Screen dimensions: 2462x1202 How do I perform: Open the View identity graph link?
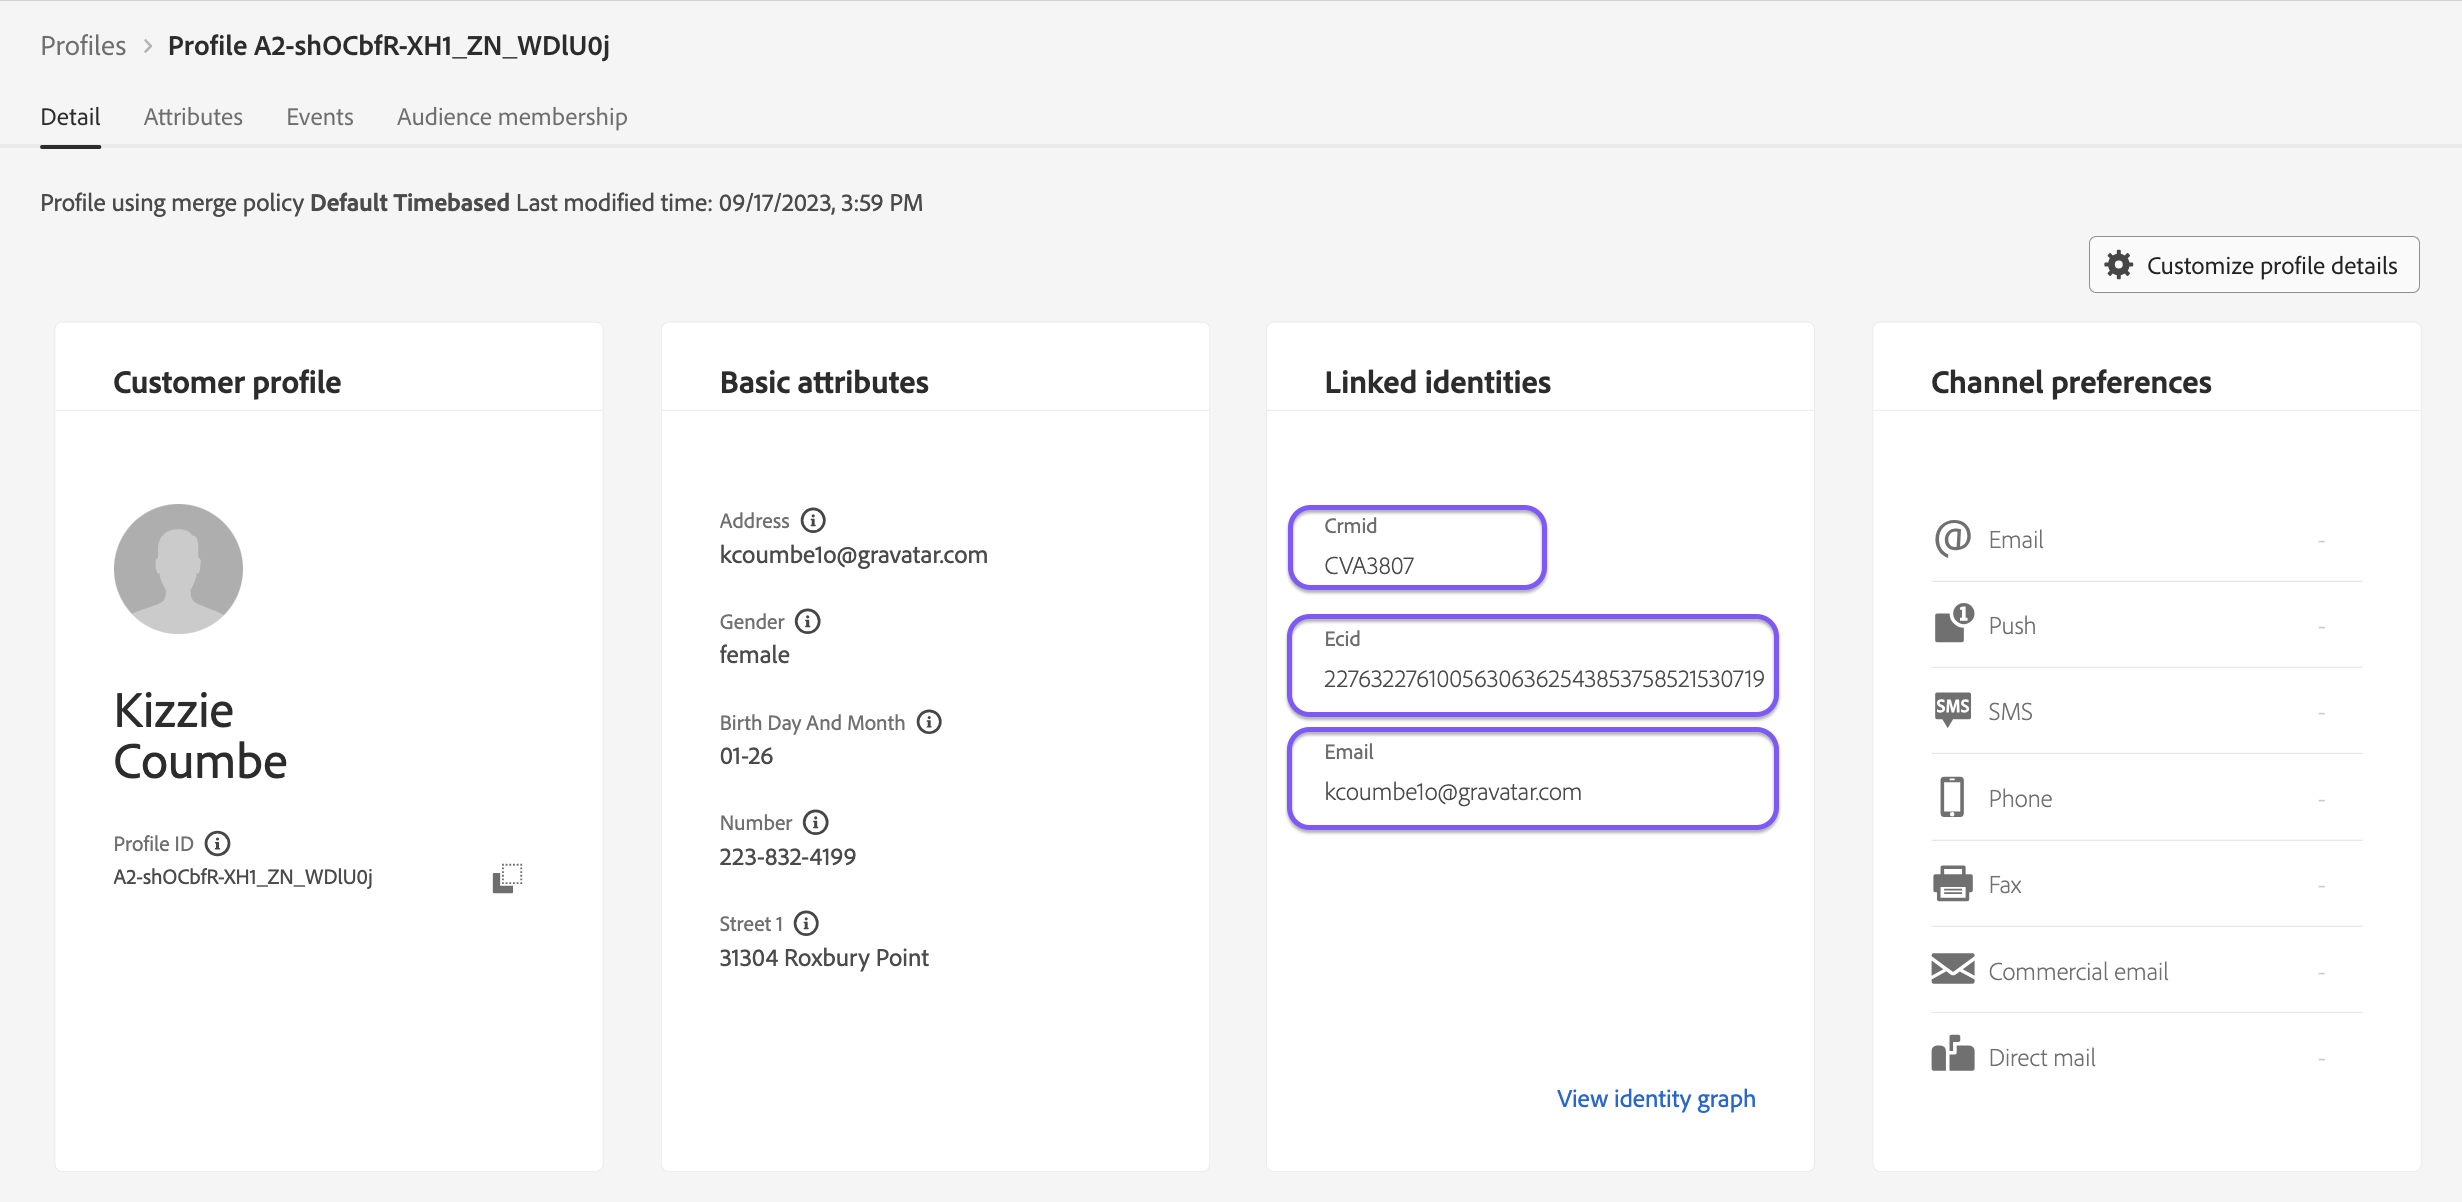tap(1656, 1098)
